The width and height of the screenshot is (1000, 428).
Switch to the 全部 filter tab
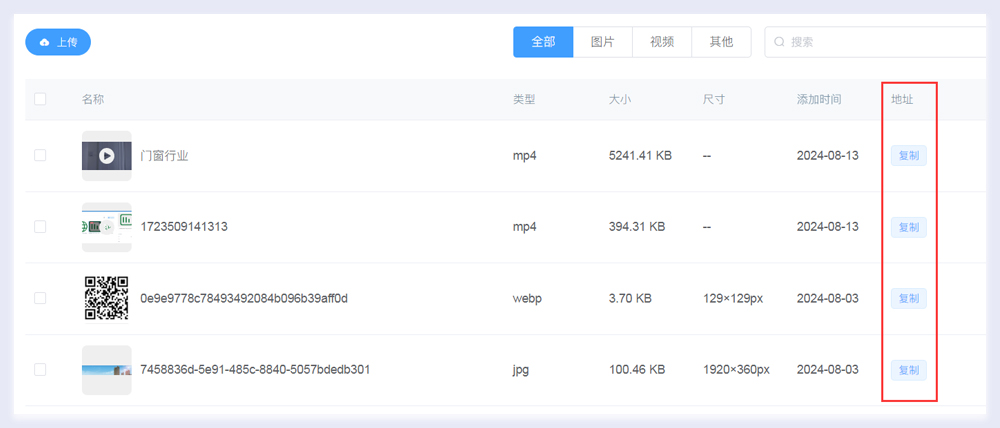(543, 42)
